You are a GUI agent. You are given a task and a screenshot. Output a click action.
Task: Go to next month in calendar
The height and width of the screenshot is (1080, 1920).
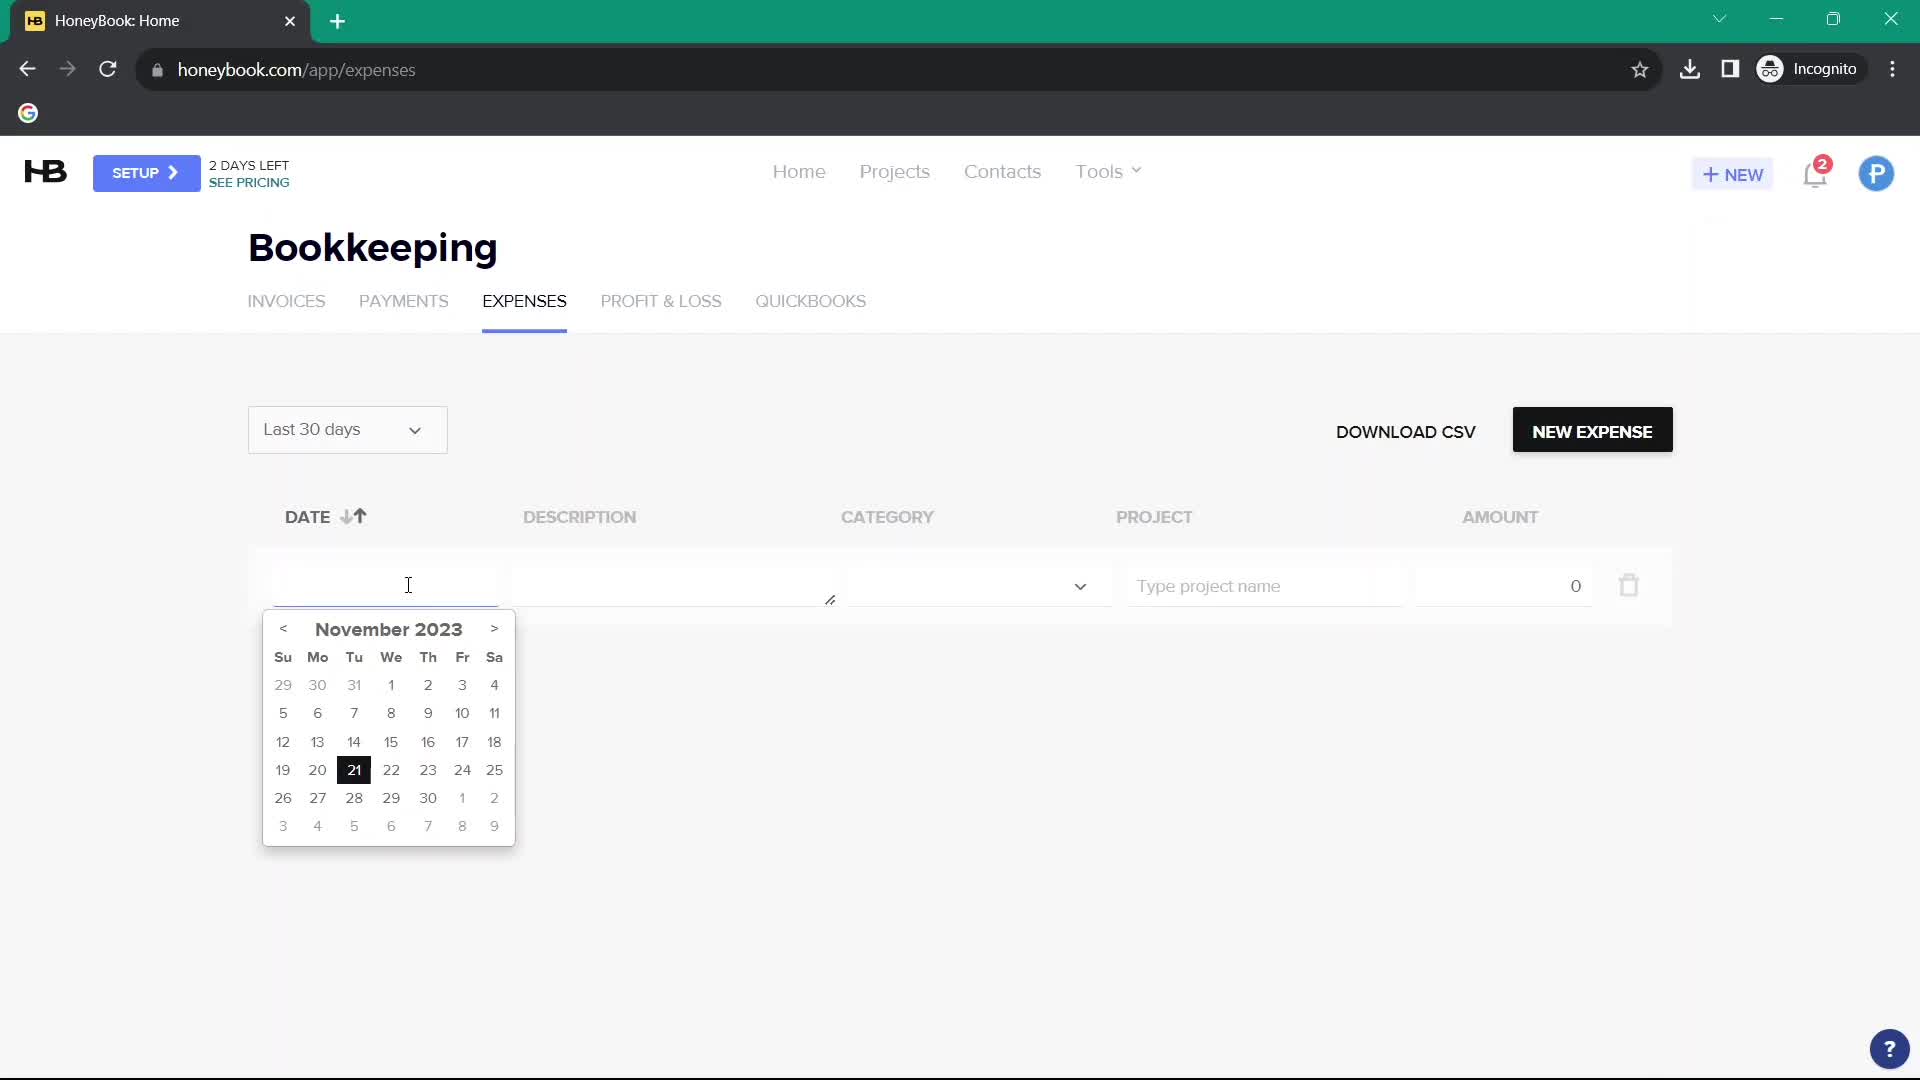tap(494, 629)
